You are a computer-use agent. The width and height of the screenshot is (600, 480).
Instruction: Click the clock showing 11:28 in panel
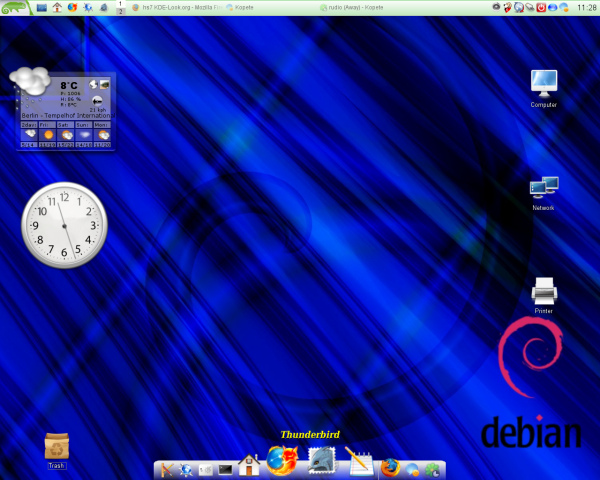click(586, 8)
